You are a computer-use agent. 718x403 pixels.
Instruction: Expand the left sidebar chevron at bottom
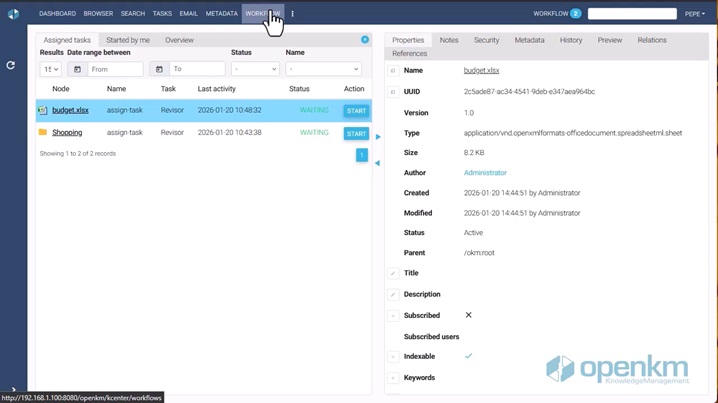coord(13,389)
